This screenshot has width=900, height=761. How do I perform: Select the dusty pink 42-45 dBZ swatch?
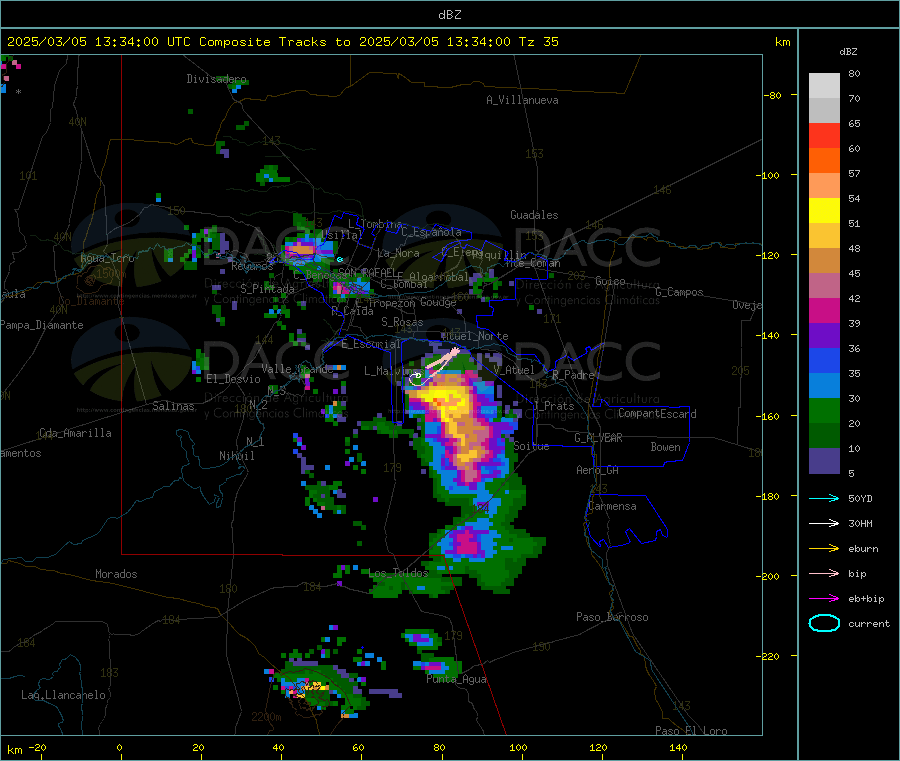[824, 285]
